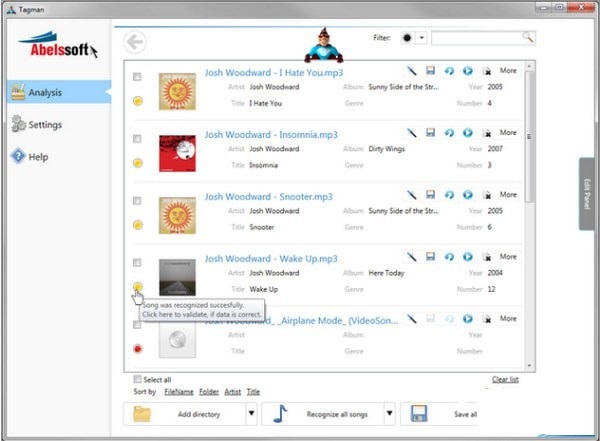Click the delete file icon for Insomnia.mp3

click(487, 133)
